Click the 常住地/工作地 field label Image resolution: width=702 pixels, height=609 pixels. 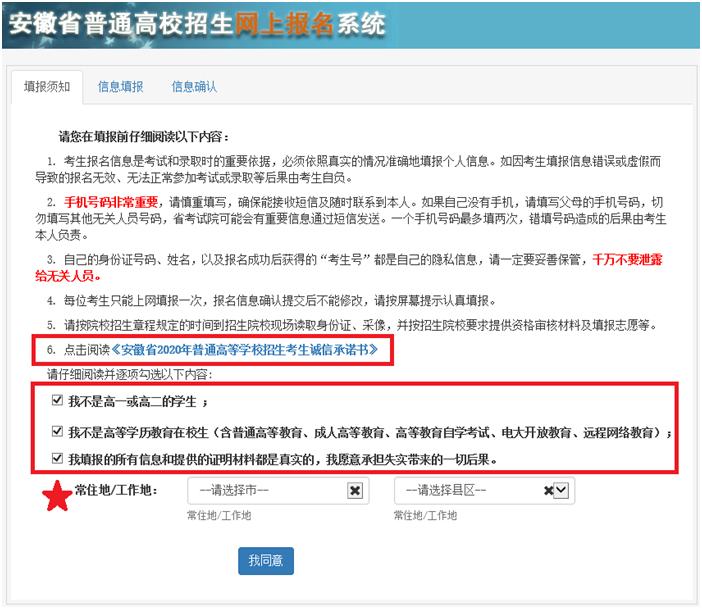115,490
